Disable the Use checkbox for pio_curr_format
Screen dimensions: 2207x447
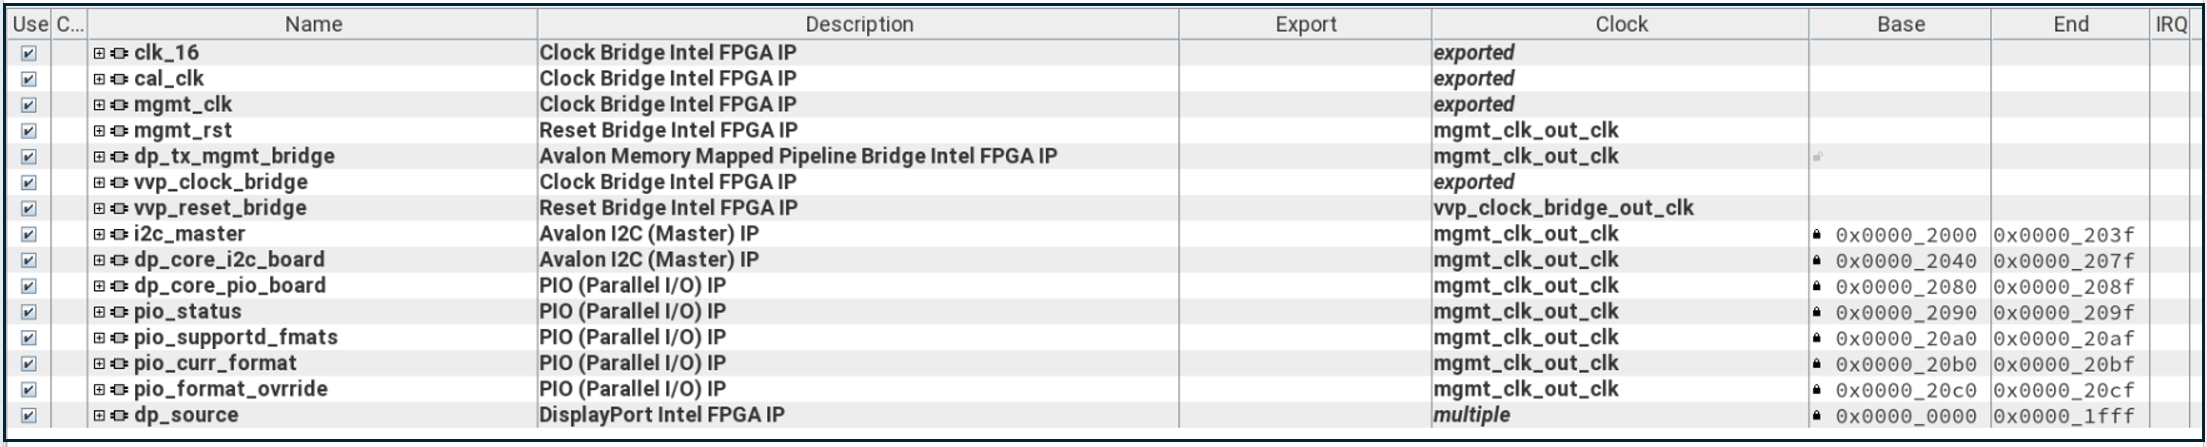(29, 364)
